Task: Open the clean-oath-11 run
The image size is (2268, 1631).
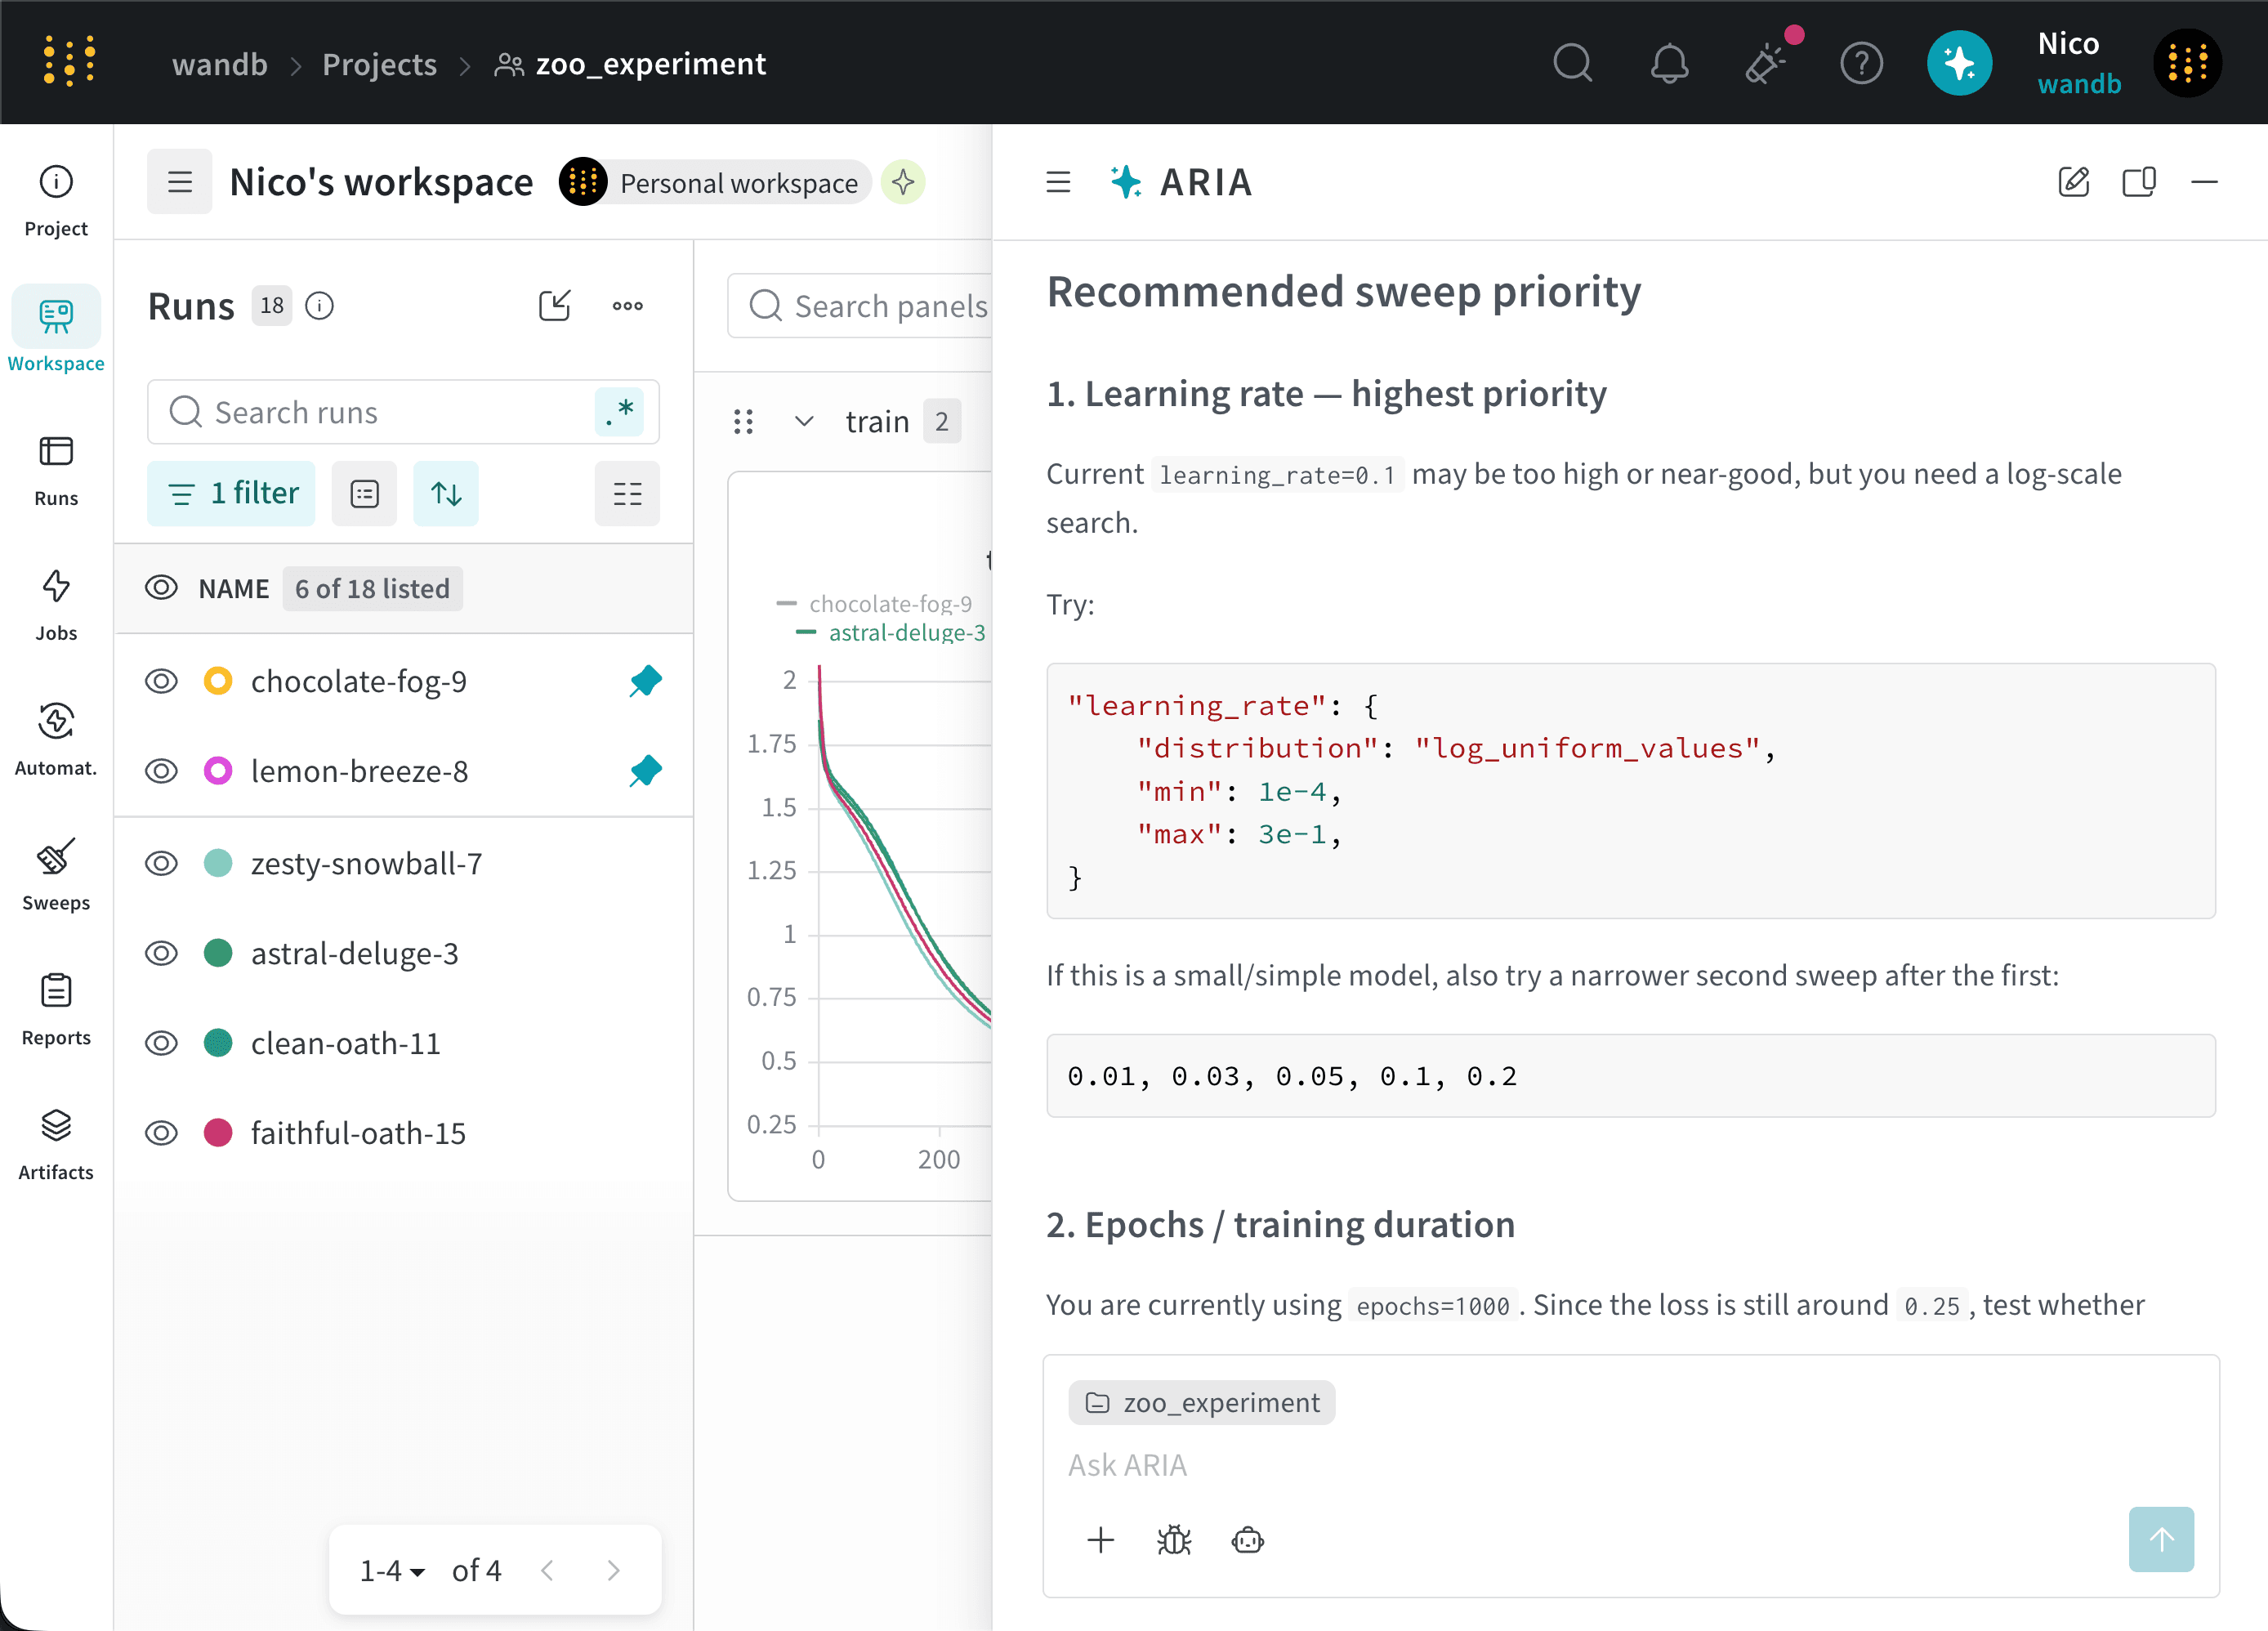Action: coord(346,1044)
